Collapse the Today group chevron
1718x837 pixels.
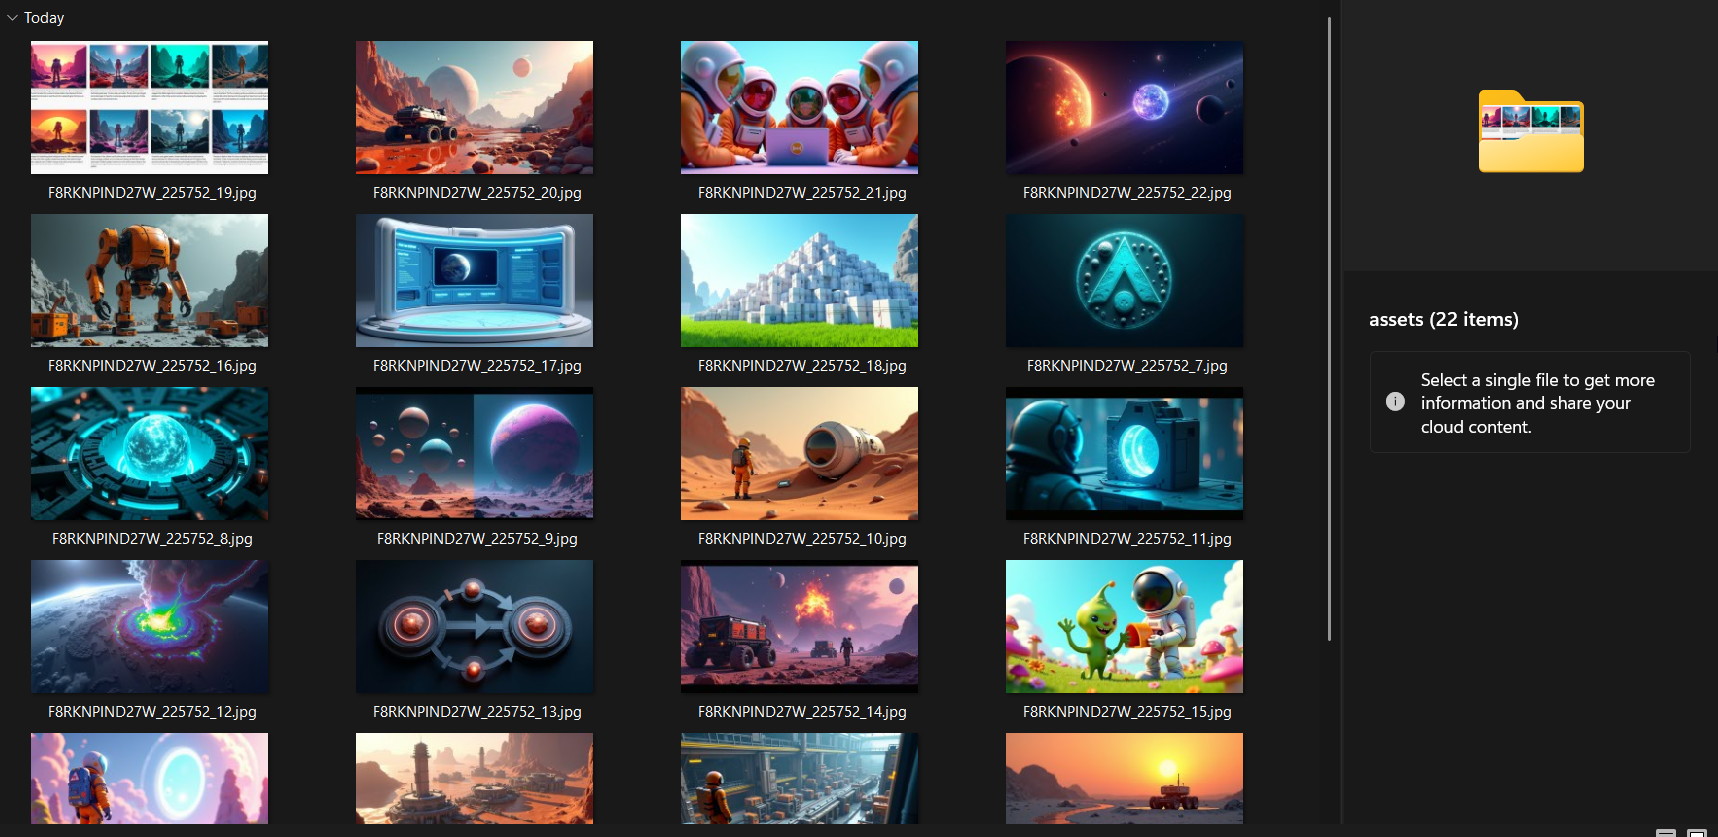click(12, 18)
